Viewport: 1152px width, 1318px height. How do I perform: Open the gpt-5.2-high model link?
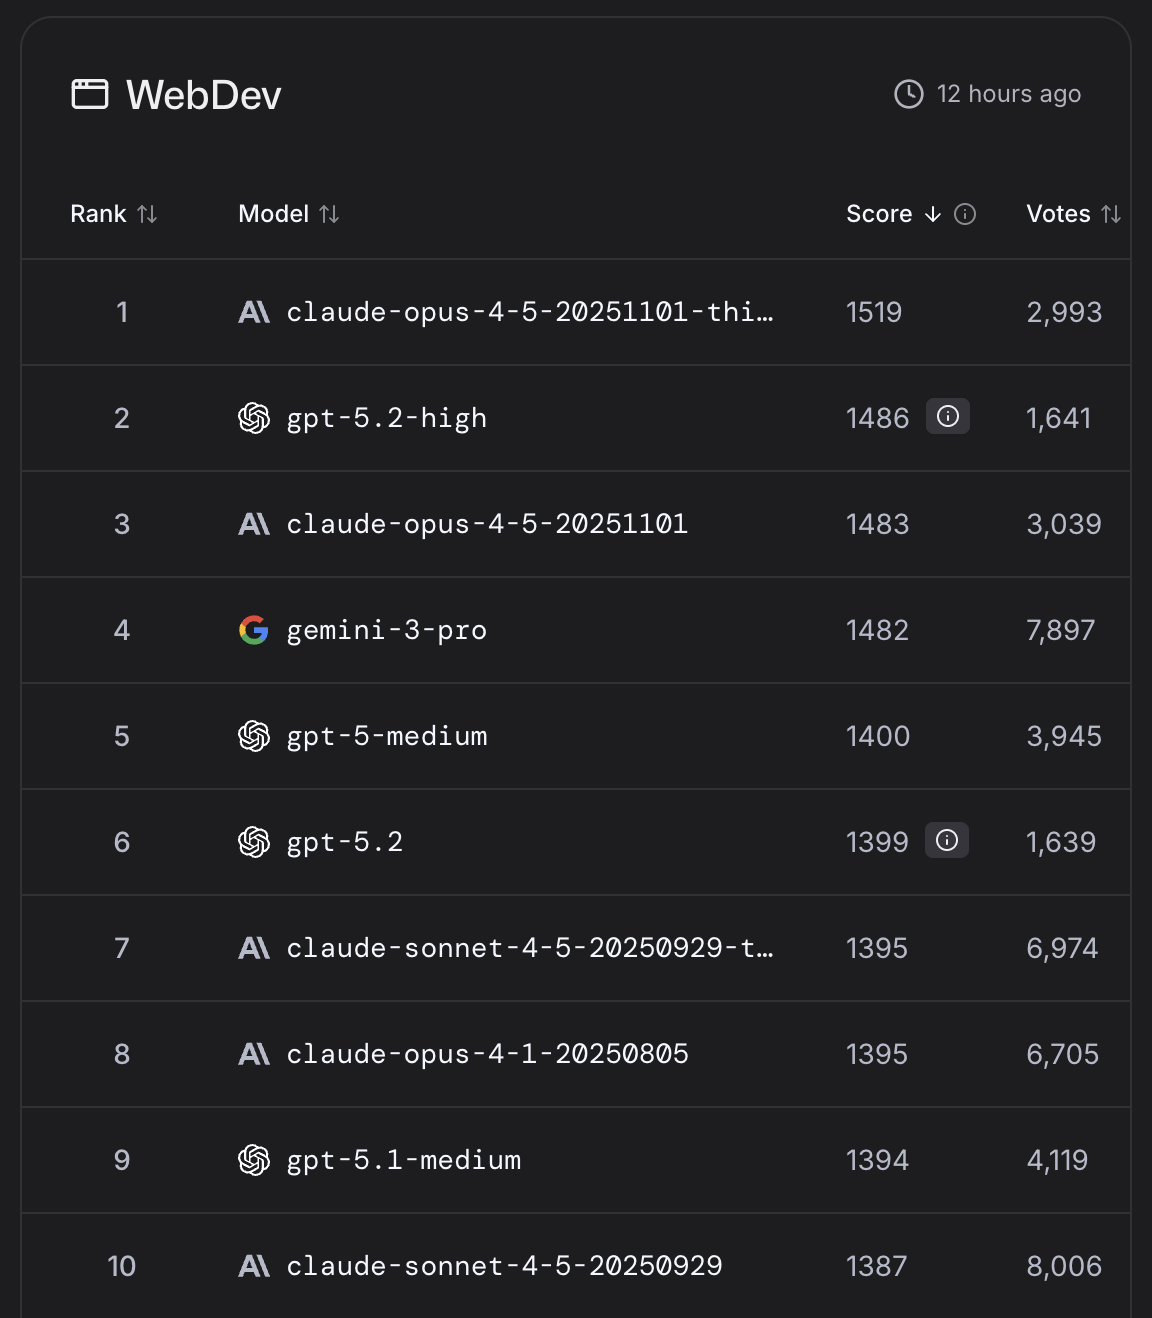click(x=386, y=418)
